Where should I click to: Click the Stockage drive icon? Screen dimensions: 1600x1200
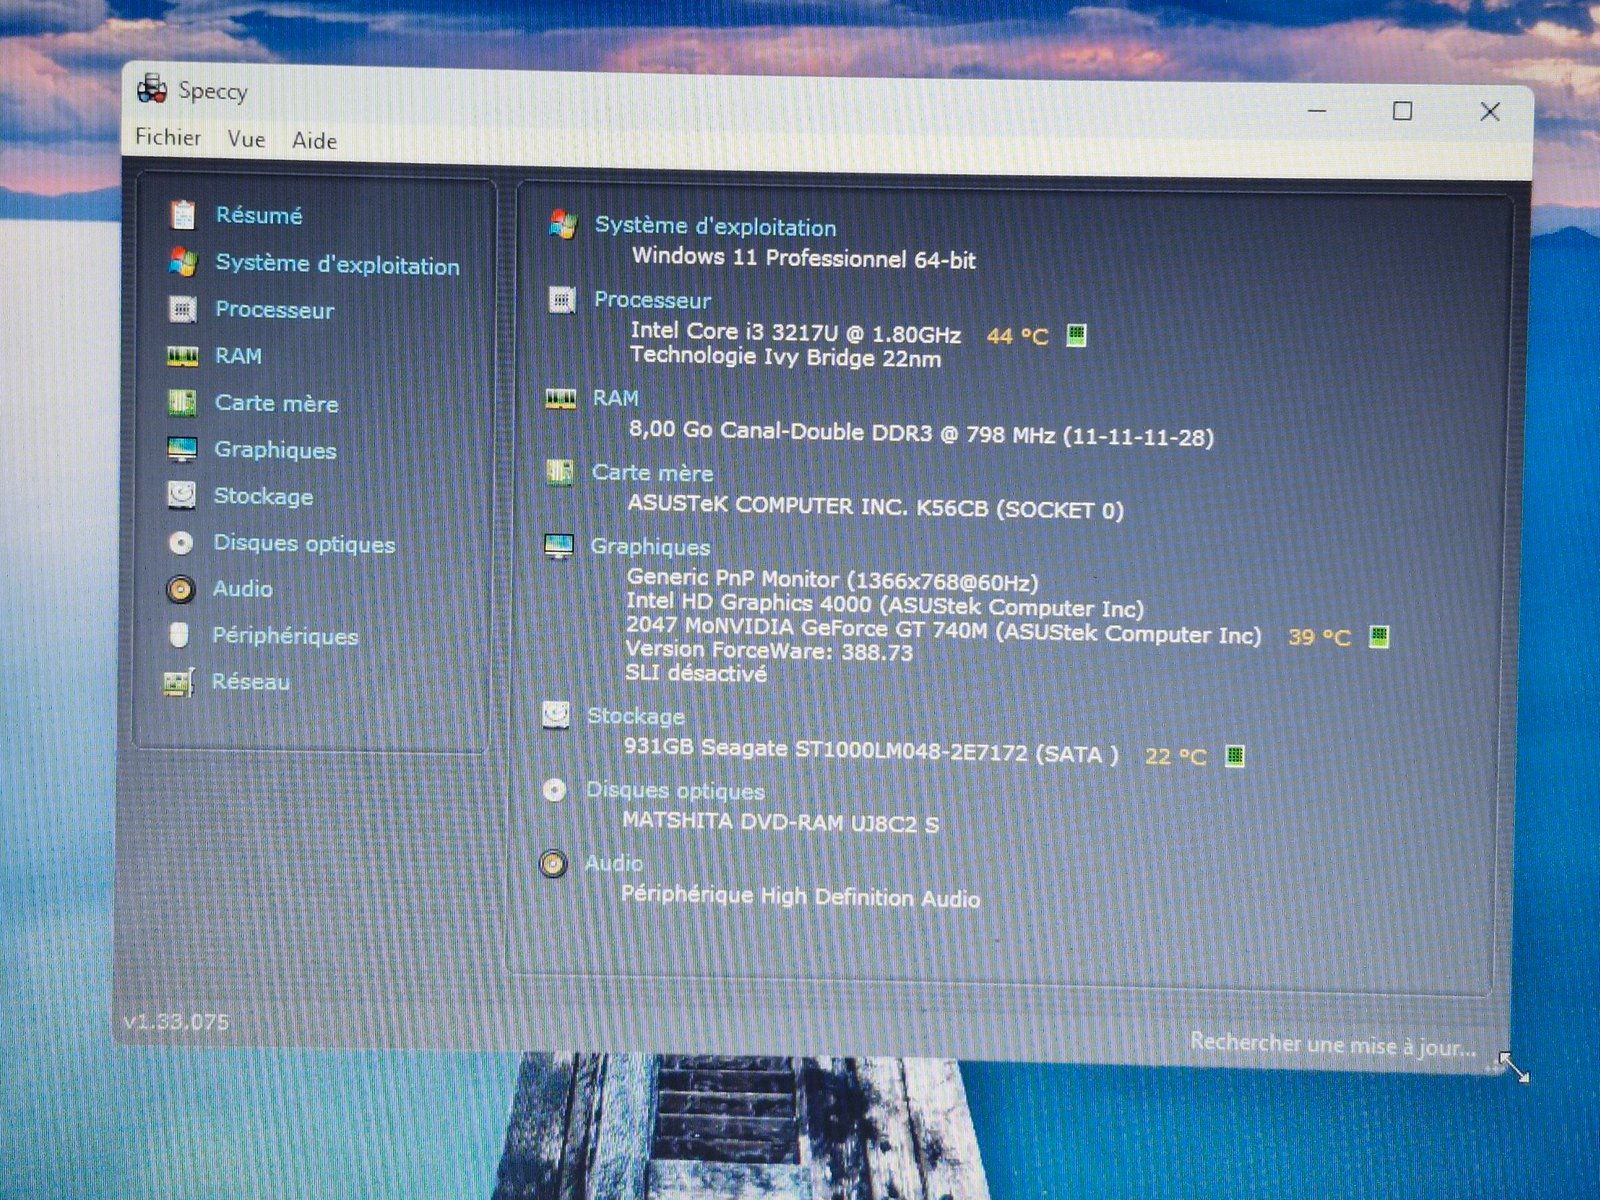183,495
